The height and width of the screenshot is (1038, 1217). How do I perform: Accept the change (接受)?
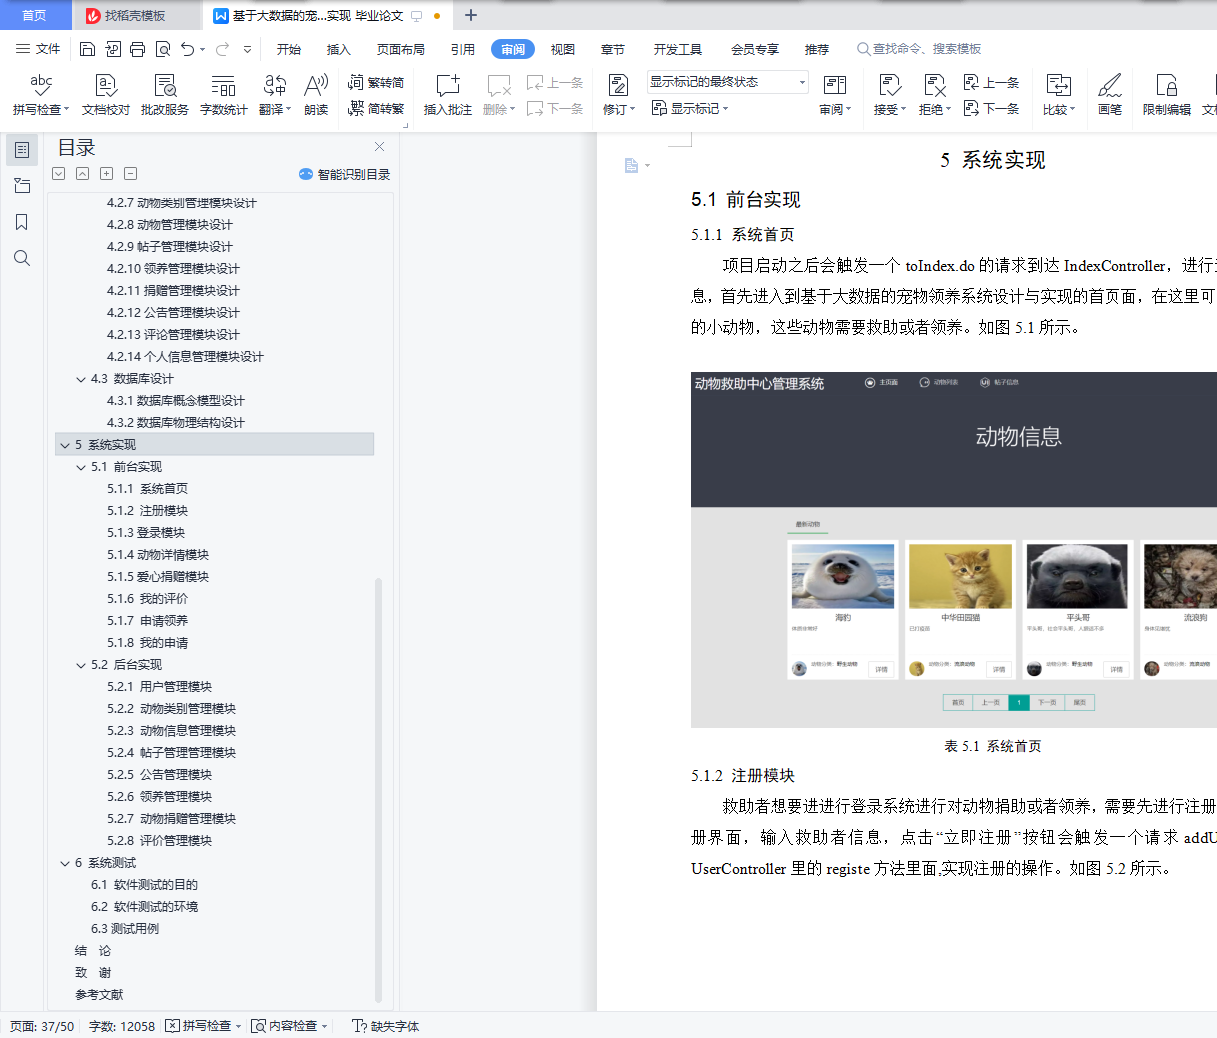pyautogui.click(x=889, y=95)
